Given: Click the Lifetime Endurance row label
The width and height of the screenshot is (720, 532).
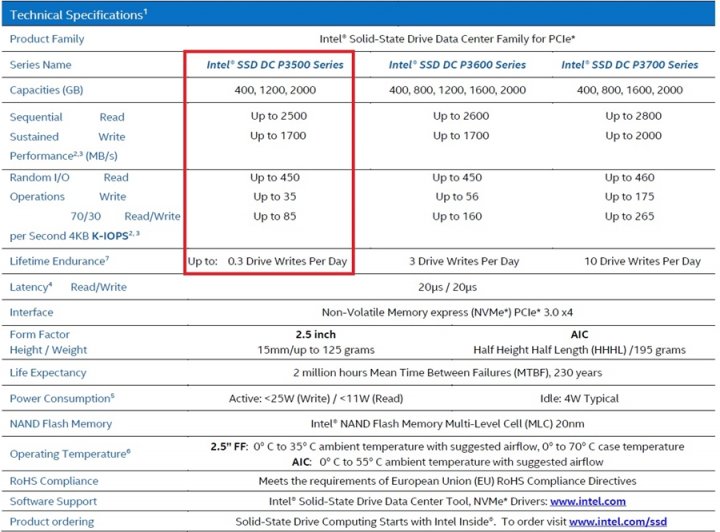Looking at the screenshot, I should (59, 261).
